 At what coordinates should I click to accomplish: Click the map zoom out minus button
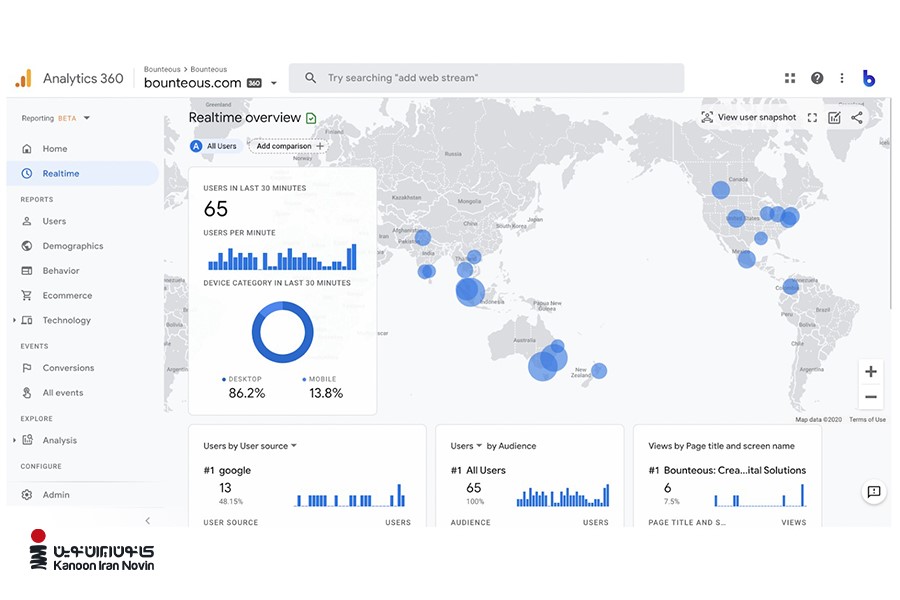pos(871,397)
